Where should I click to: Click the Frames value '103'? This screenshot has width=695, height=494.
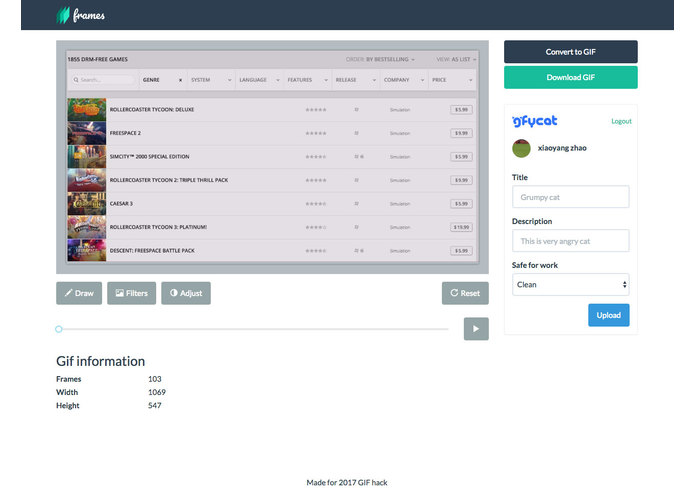(x=155, y=379)
